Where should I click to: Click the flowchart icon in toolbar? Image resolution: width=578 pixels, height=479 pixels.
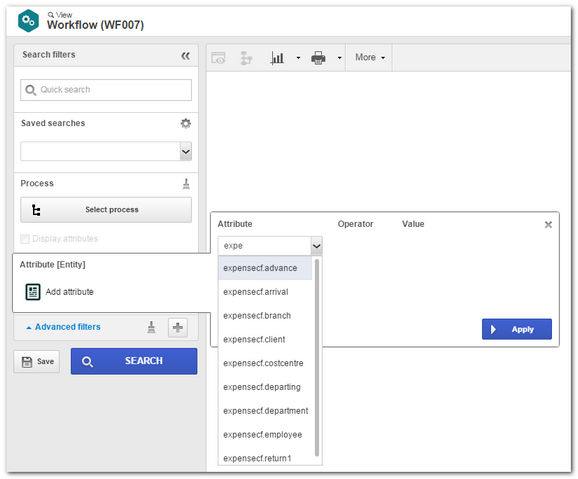246,58
